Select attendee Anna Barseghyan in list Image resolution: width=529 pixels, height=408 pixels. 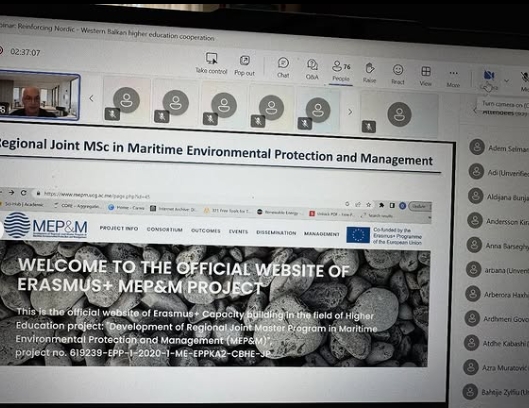(498, 245)
